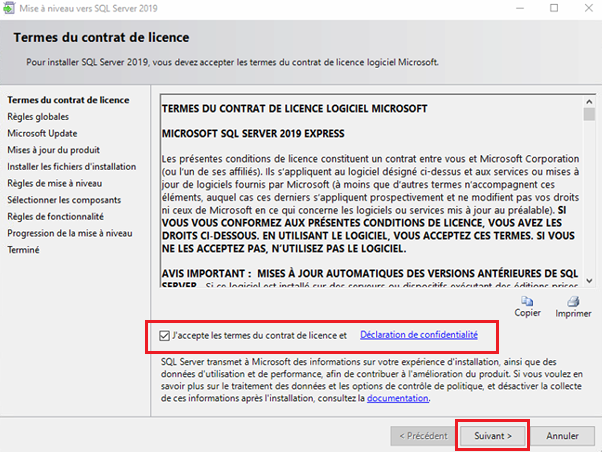Select the Microsoft Update step
The height and width of the screenshot is (452, 602).
click(43, 133)
